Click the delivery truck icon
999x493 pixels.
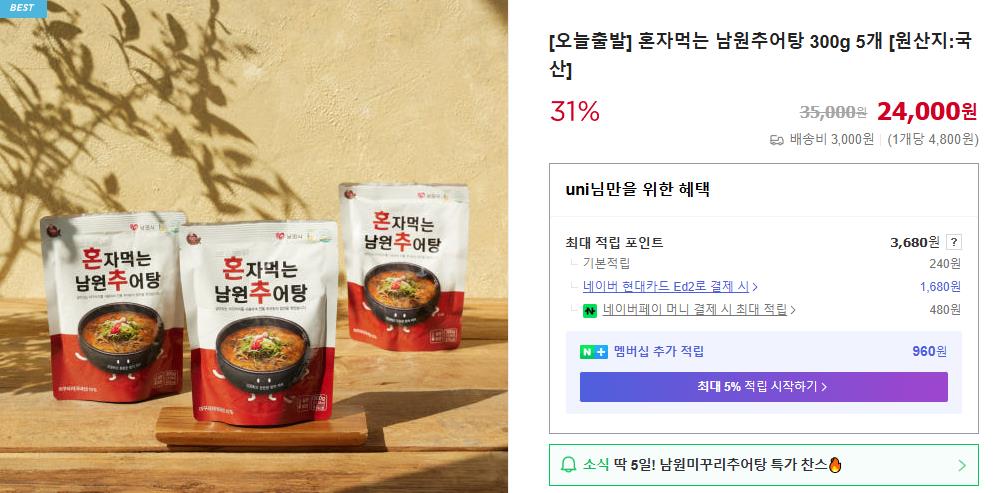[777, 139]
